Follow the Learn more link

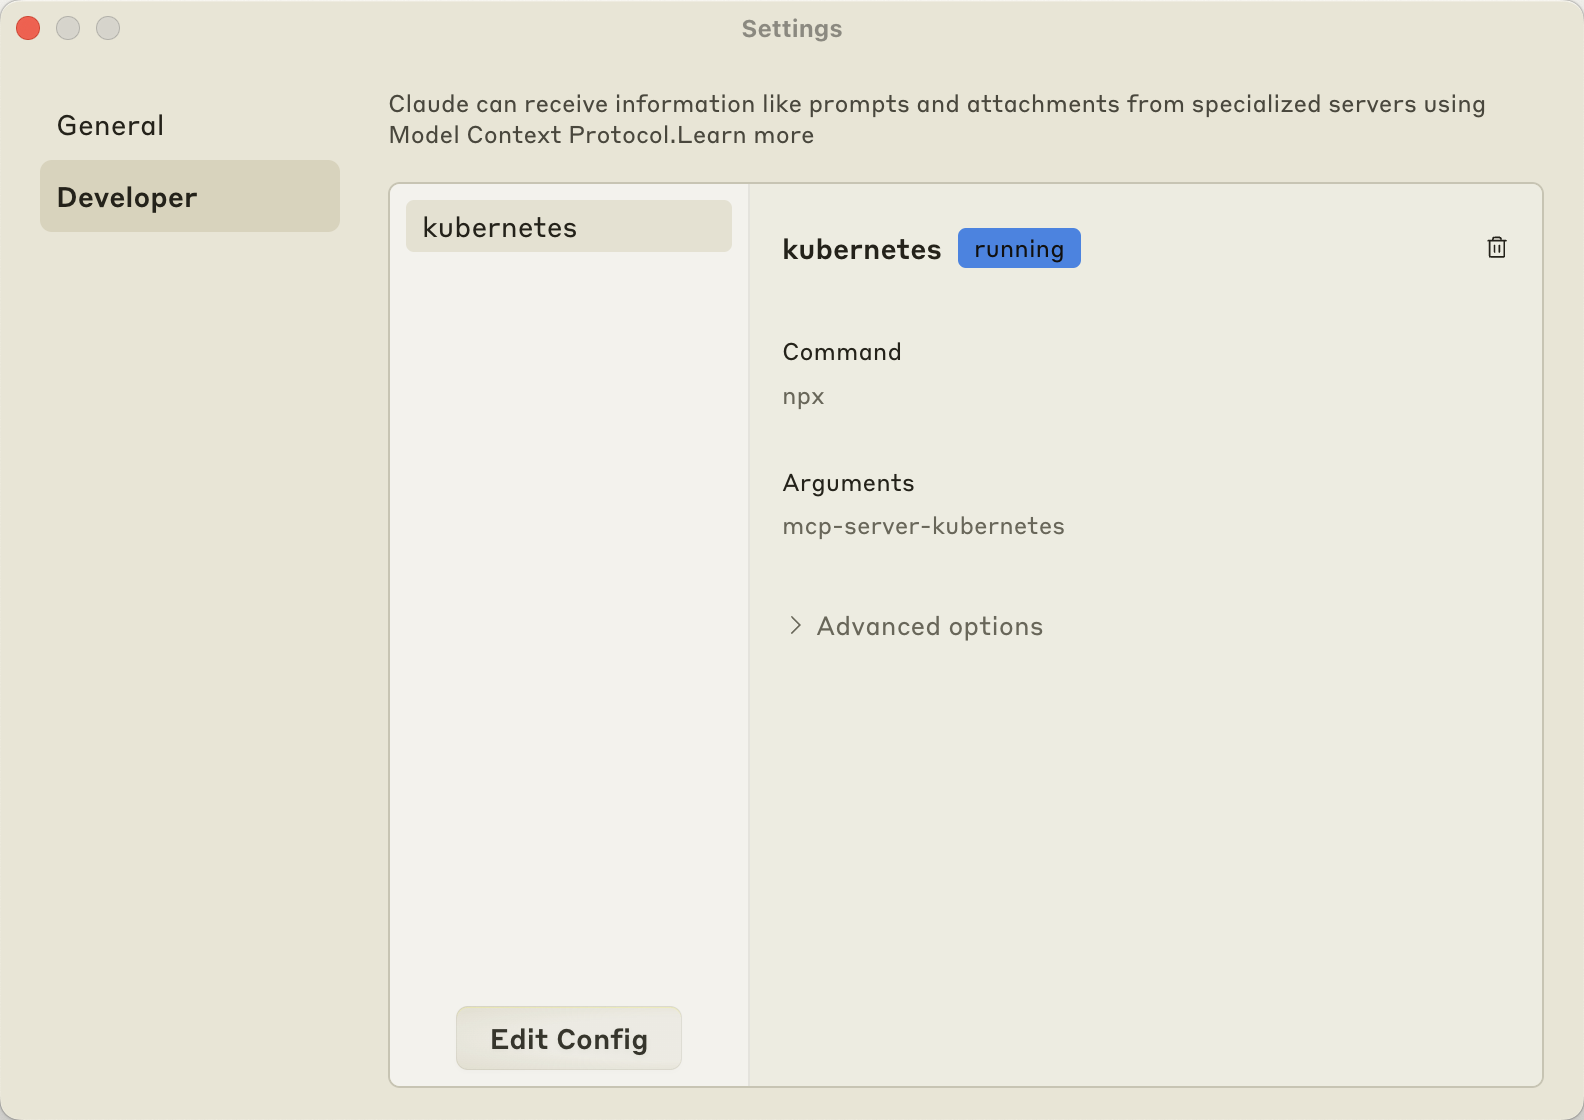coord(745,135)
